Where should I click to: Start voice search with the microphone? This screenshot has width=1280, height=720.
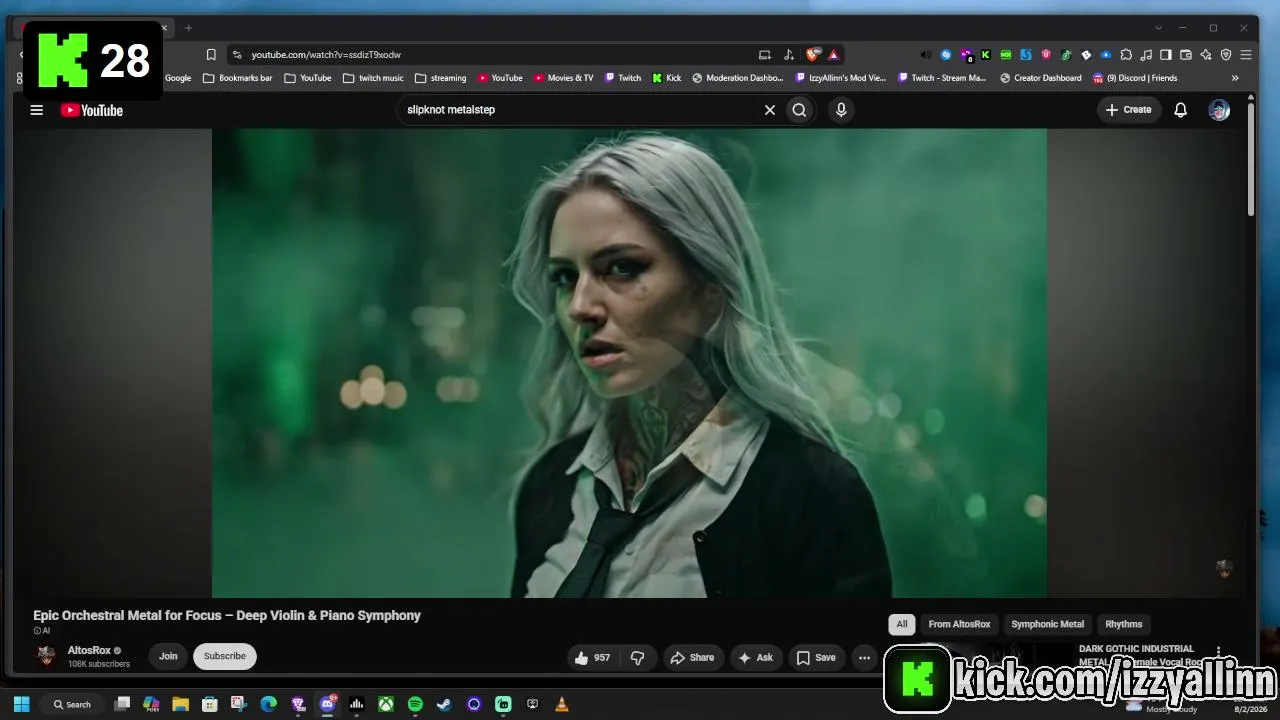coord(841,110)
